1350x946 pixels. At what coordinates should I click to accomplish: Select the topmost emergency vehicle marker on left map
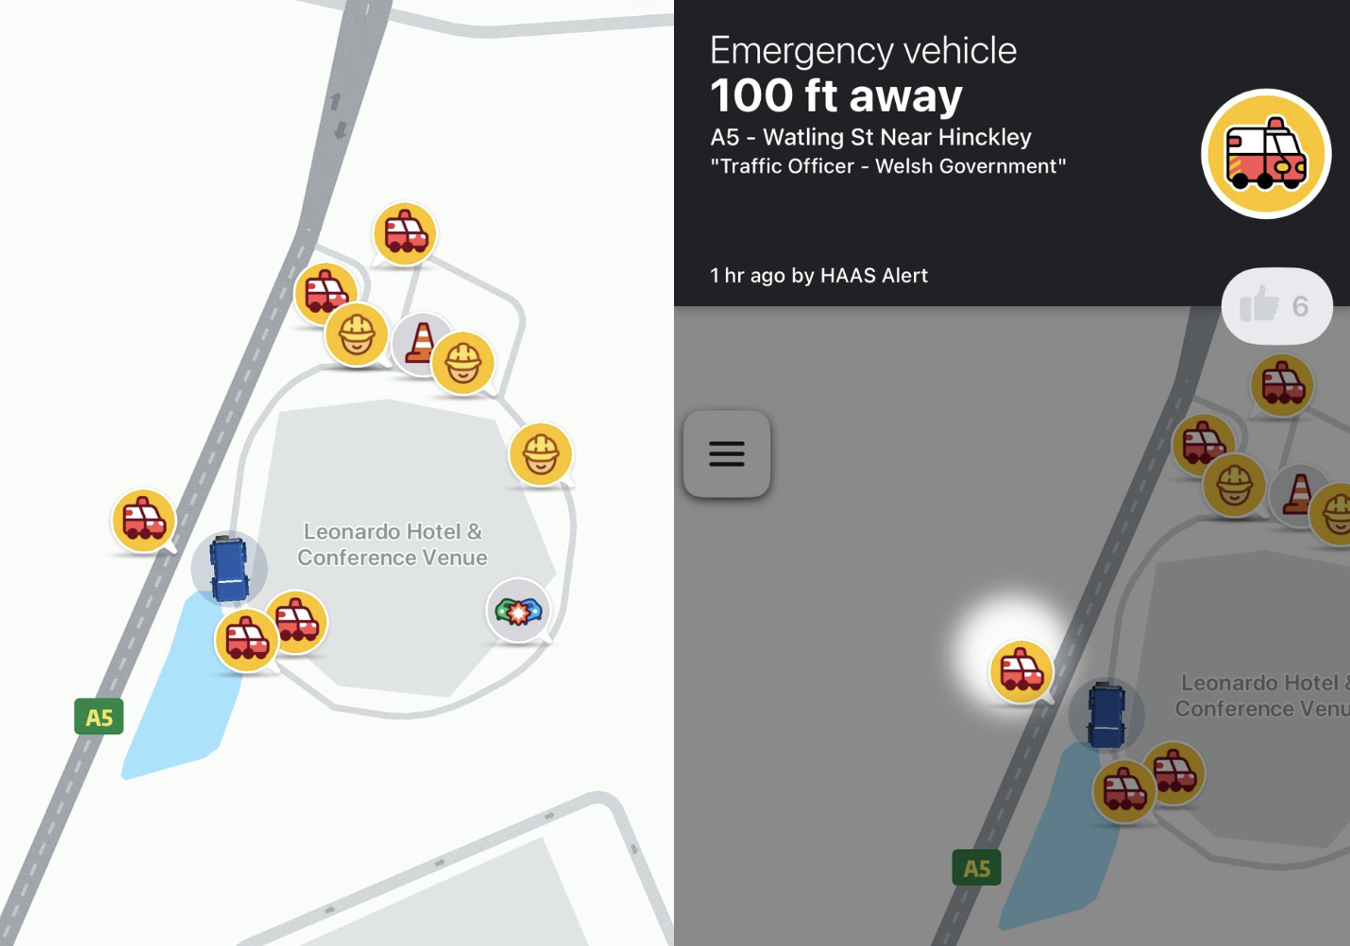pyautogui.click(x=405, y=234)
